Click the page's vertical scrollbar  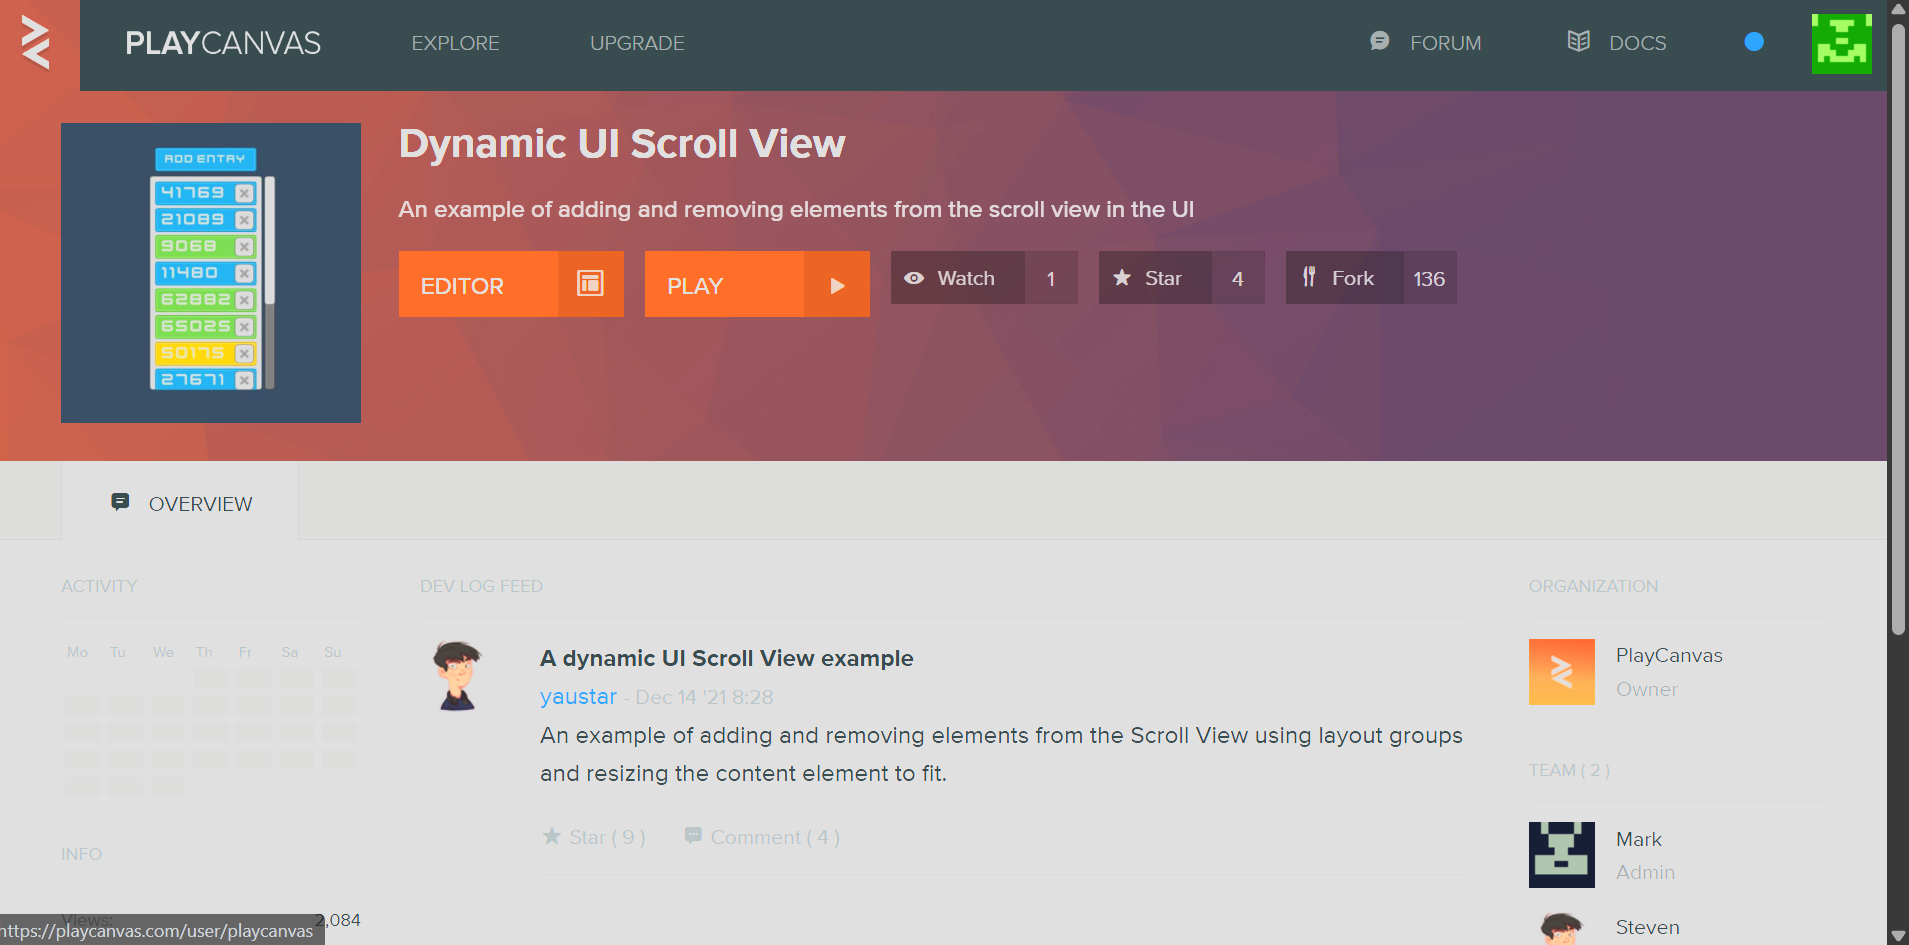1897,330
